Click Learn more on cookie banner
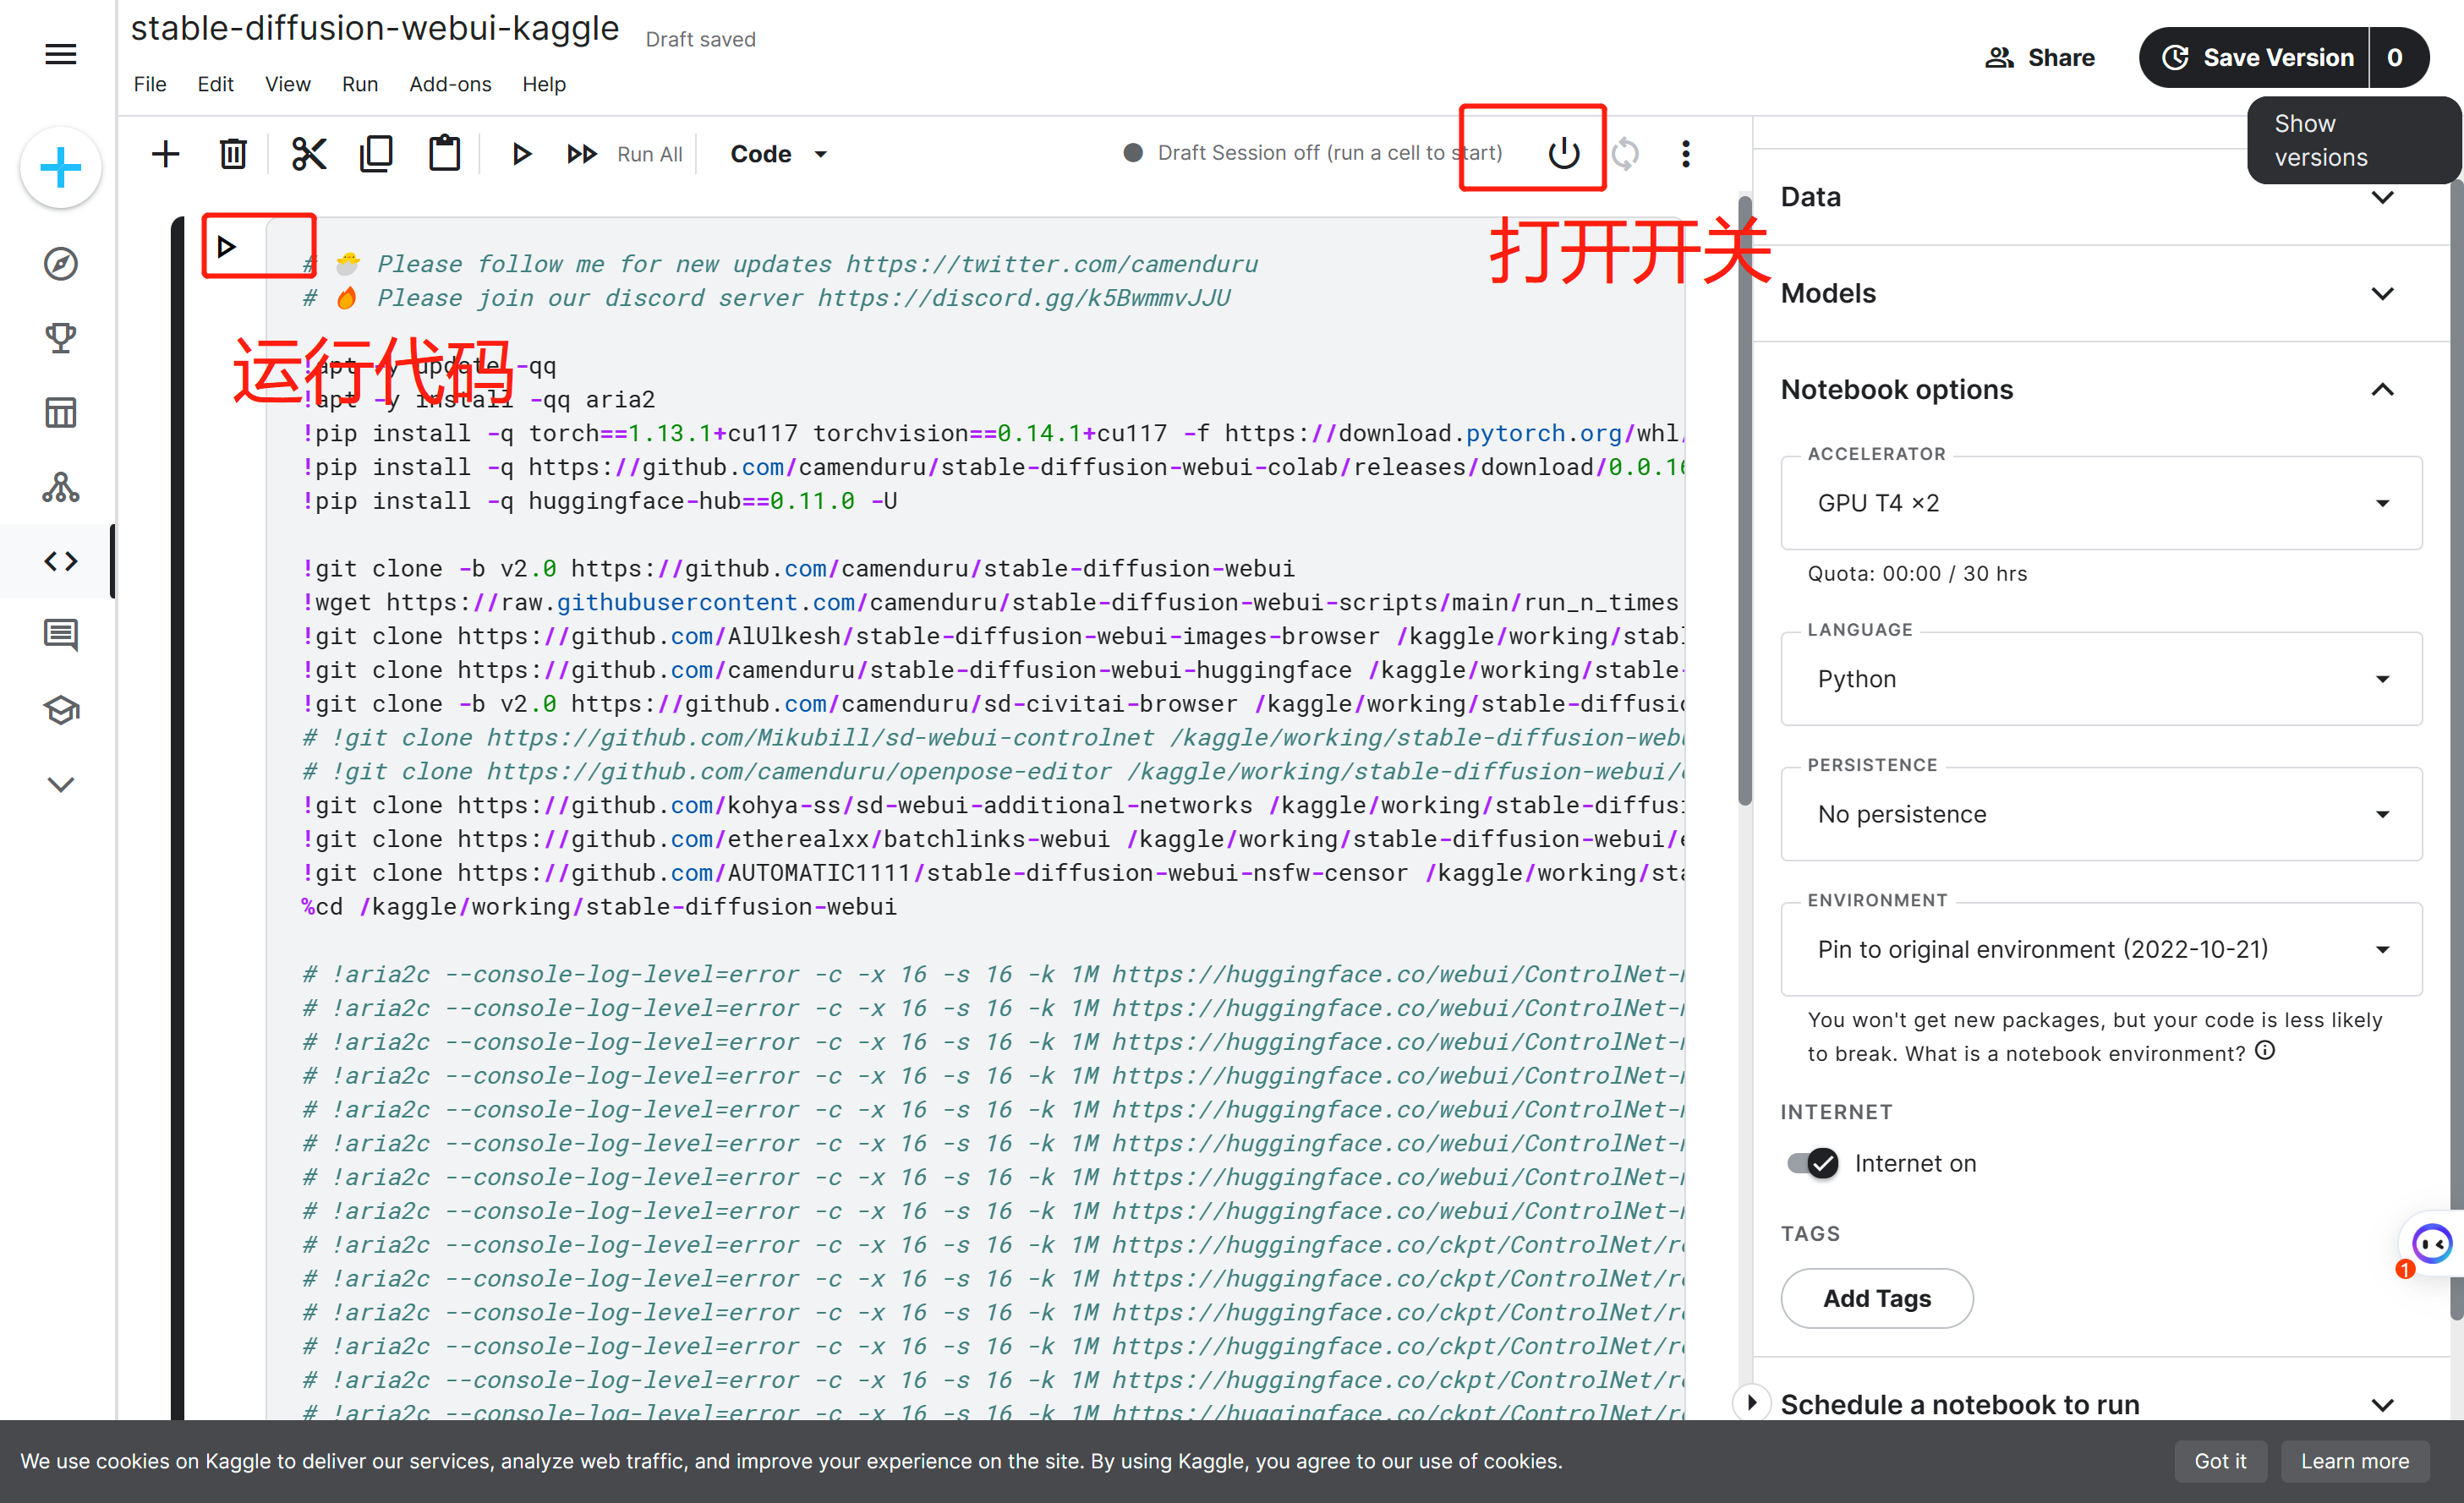 click(2354, 1461)
